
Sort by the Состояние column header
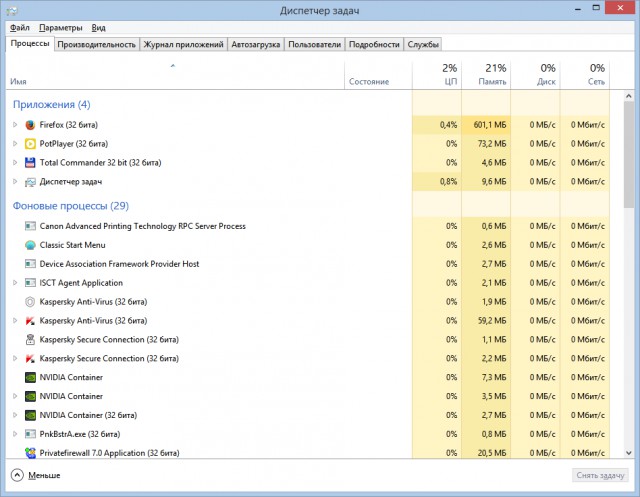click(x=378, y=75)
